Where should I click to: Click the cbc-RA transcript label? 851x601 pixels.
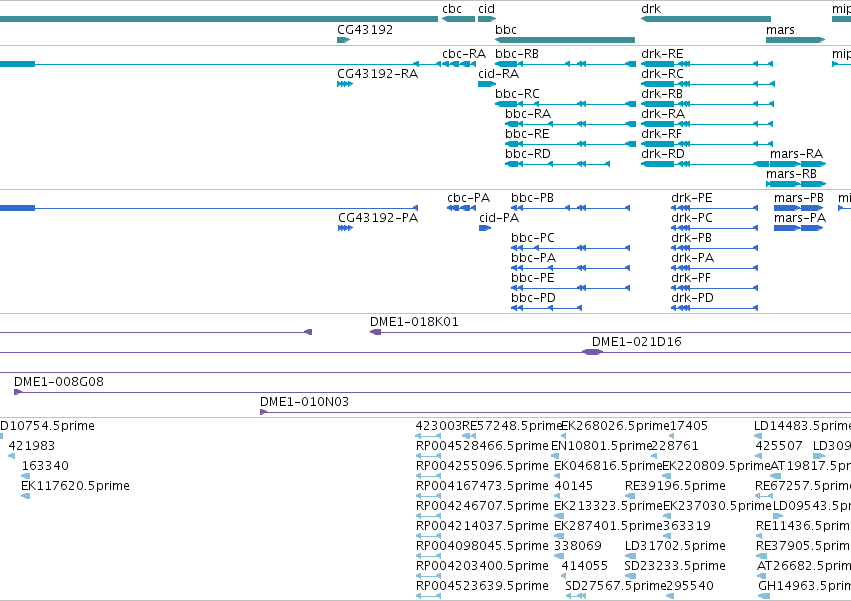tap(464, 54)
